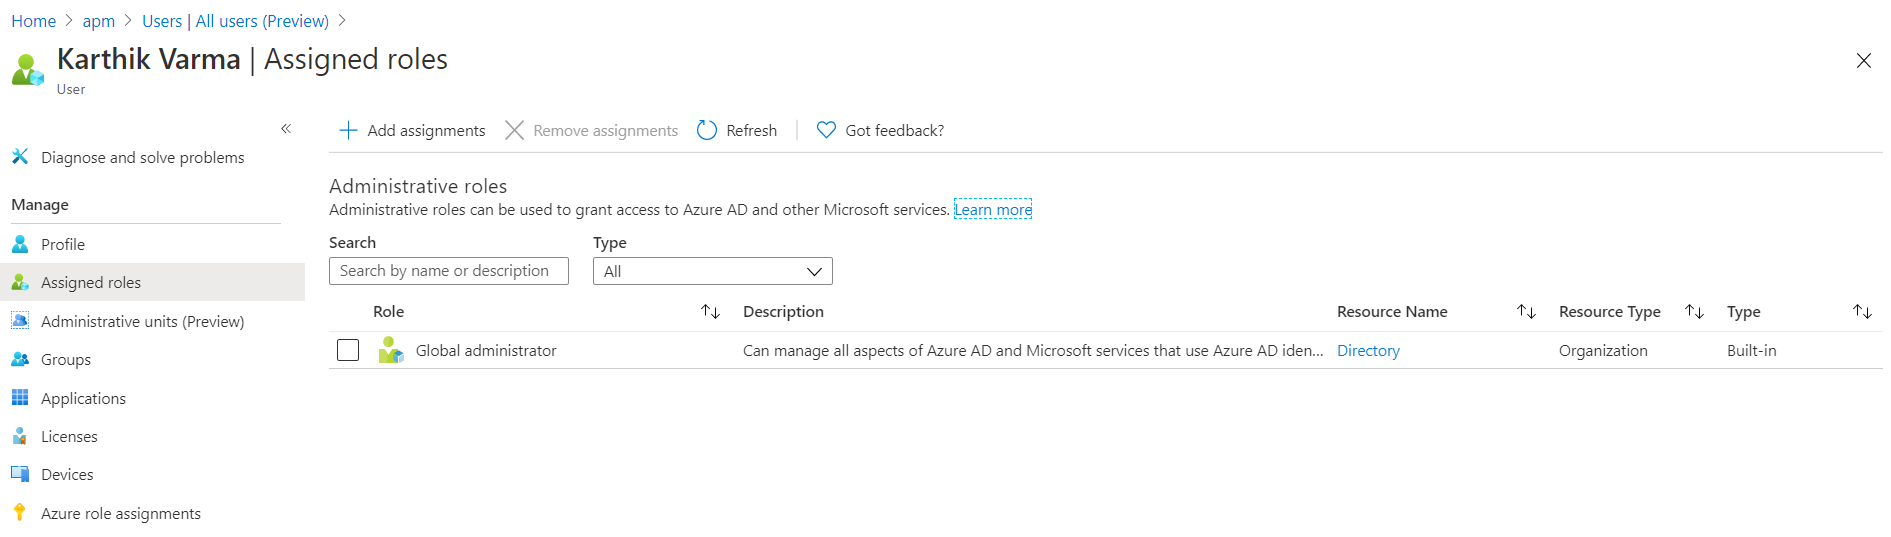Open Devices from the sidebar
1891x537 pixels.
[67, 474]
